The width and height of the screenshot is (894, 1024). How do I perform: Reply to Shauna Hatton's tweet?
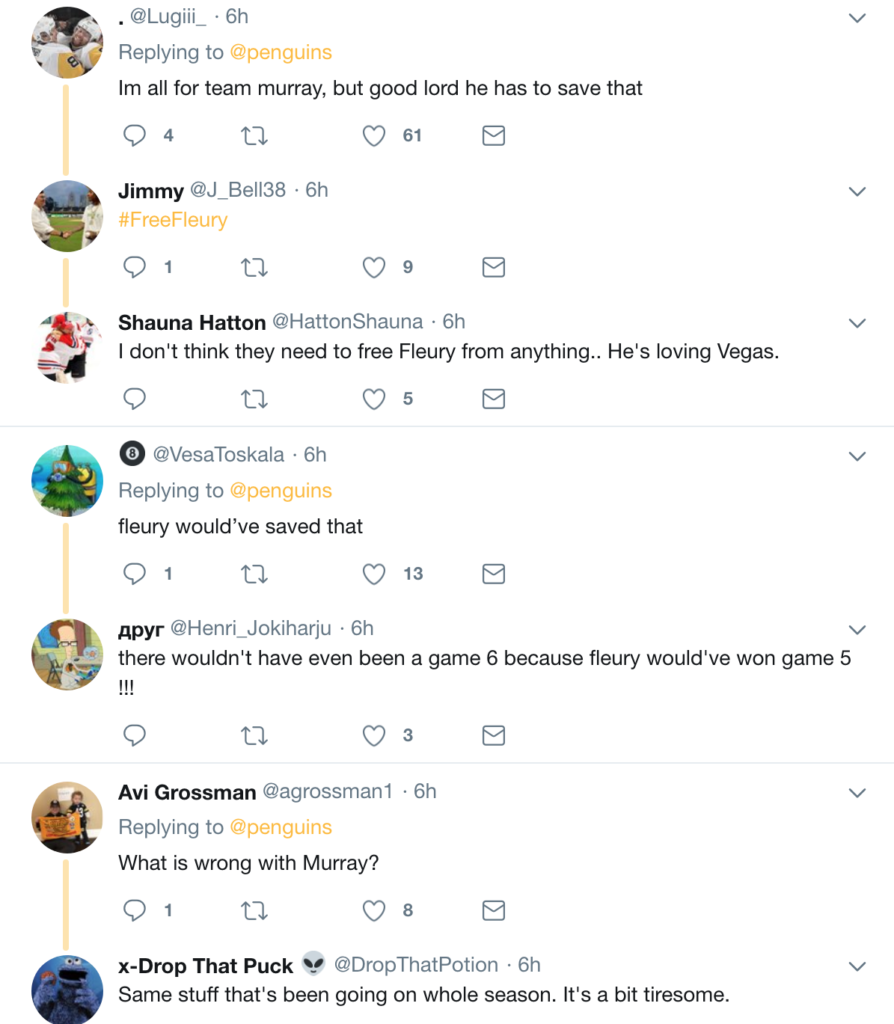[x=134, y=399]
